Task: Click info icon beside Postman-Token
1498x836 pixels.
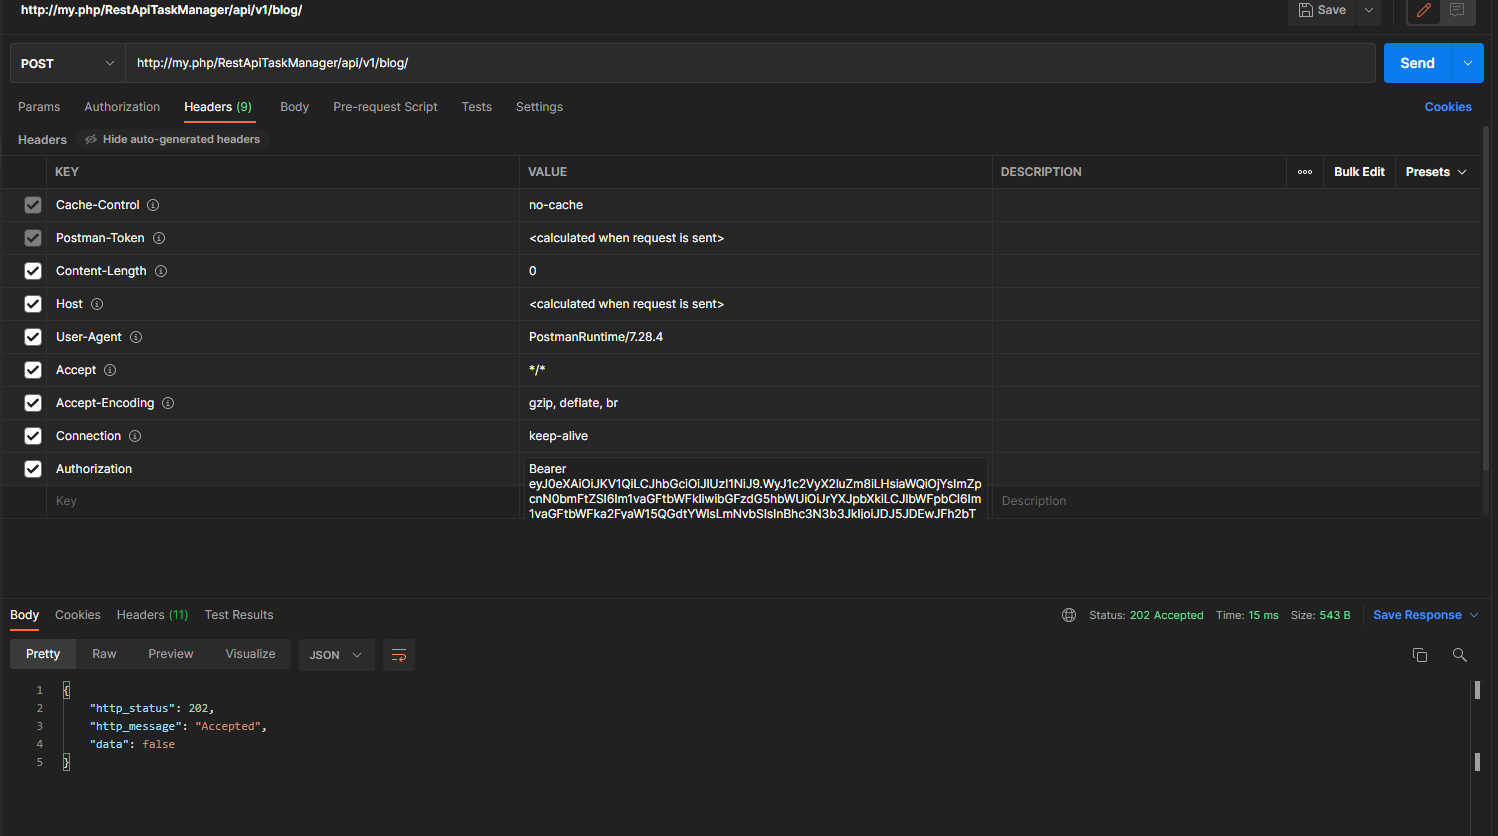Action: click(x=159, y=238)
